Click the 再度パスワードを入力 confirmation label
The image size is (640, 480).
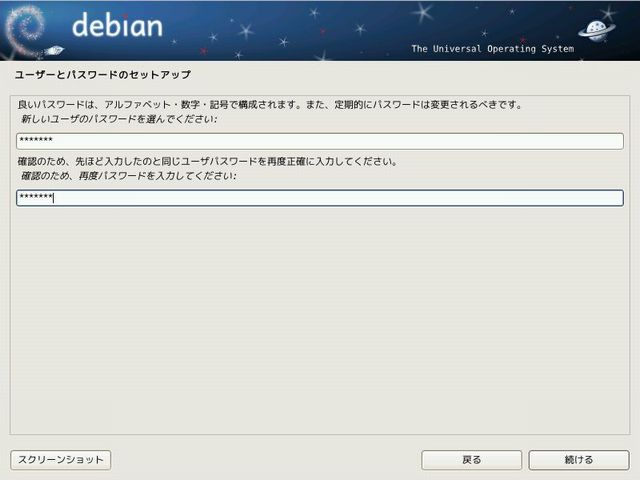(128, 176)
